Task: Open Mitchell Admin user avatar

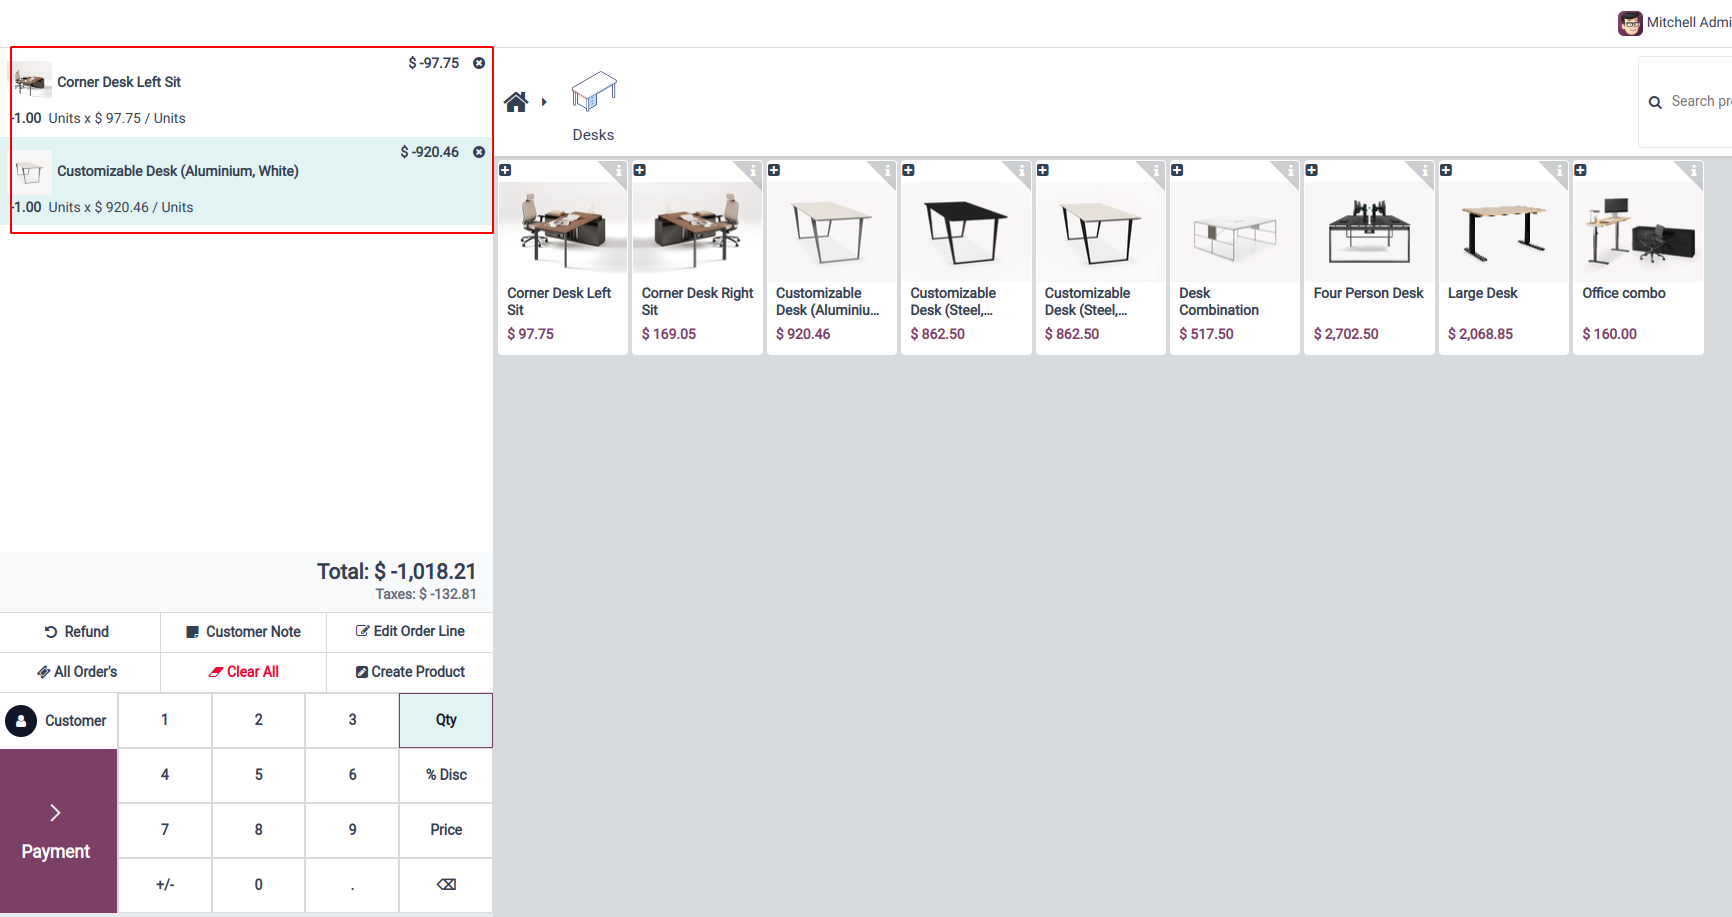Action: click(1630, 23)
